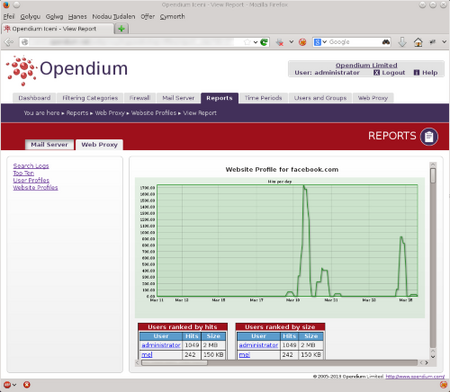Open Mail Server tab in top navigation
This screenshot has height=392, width=450.
178,98
